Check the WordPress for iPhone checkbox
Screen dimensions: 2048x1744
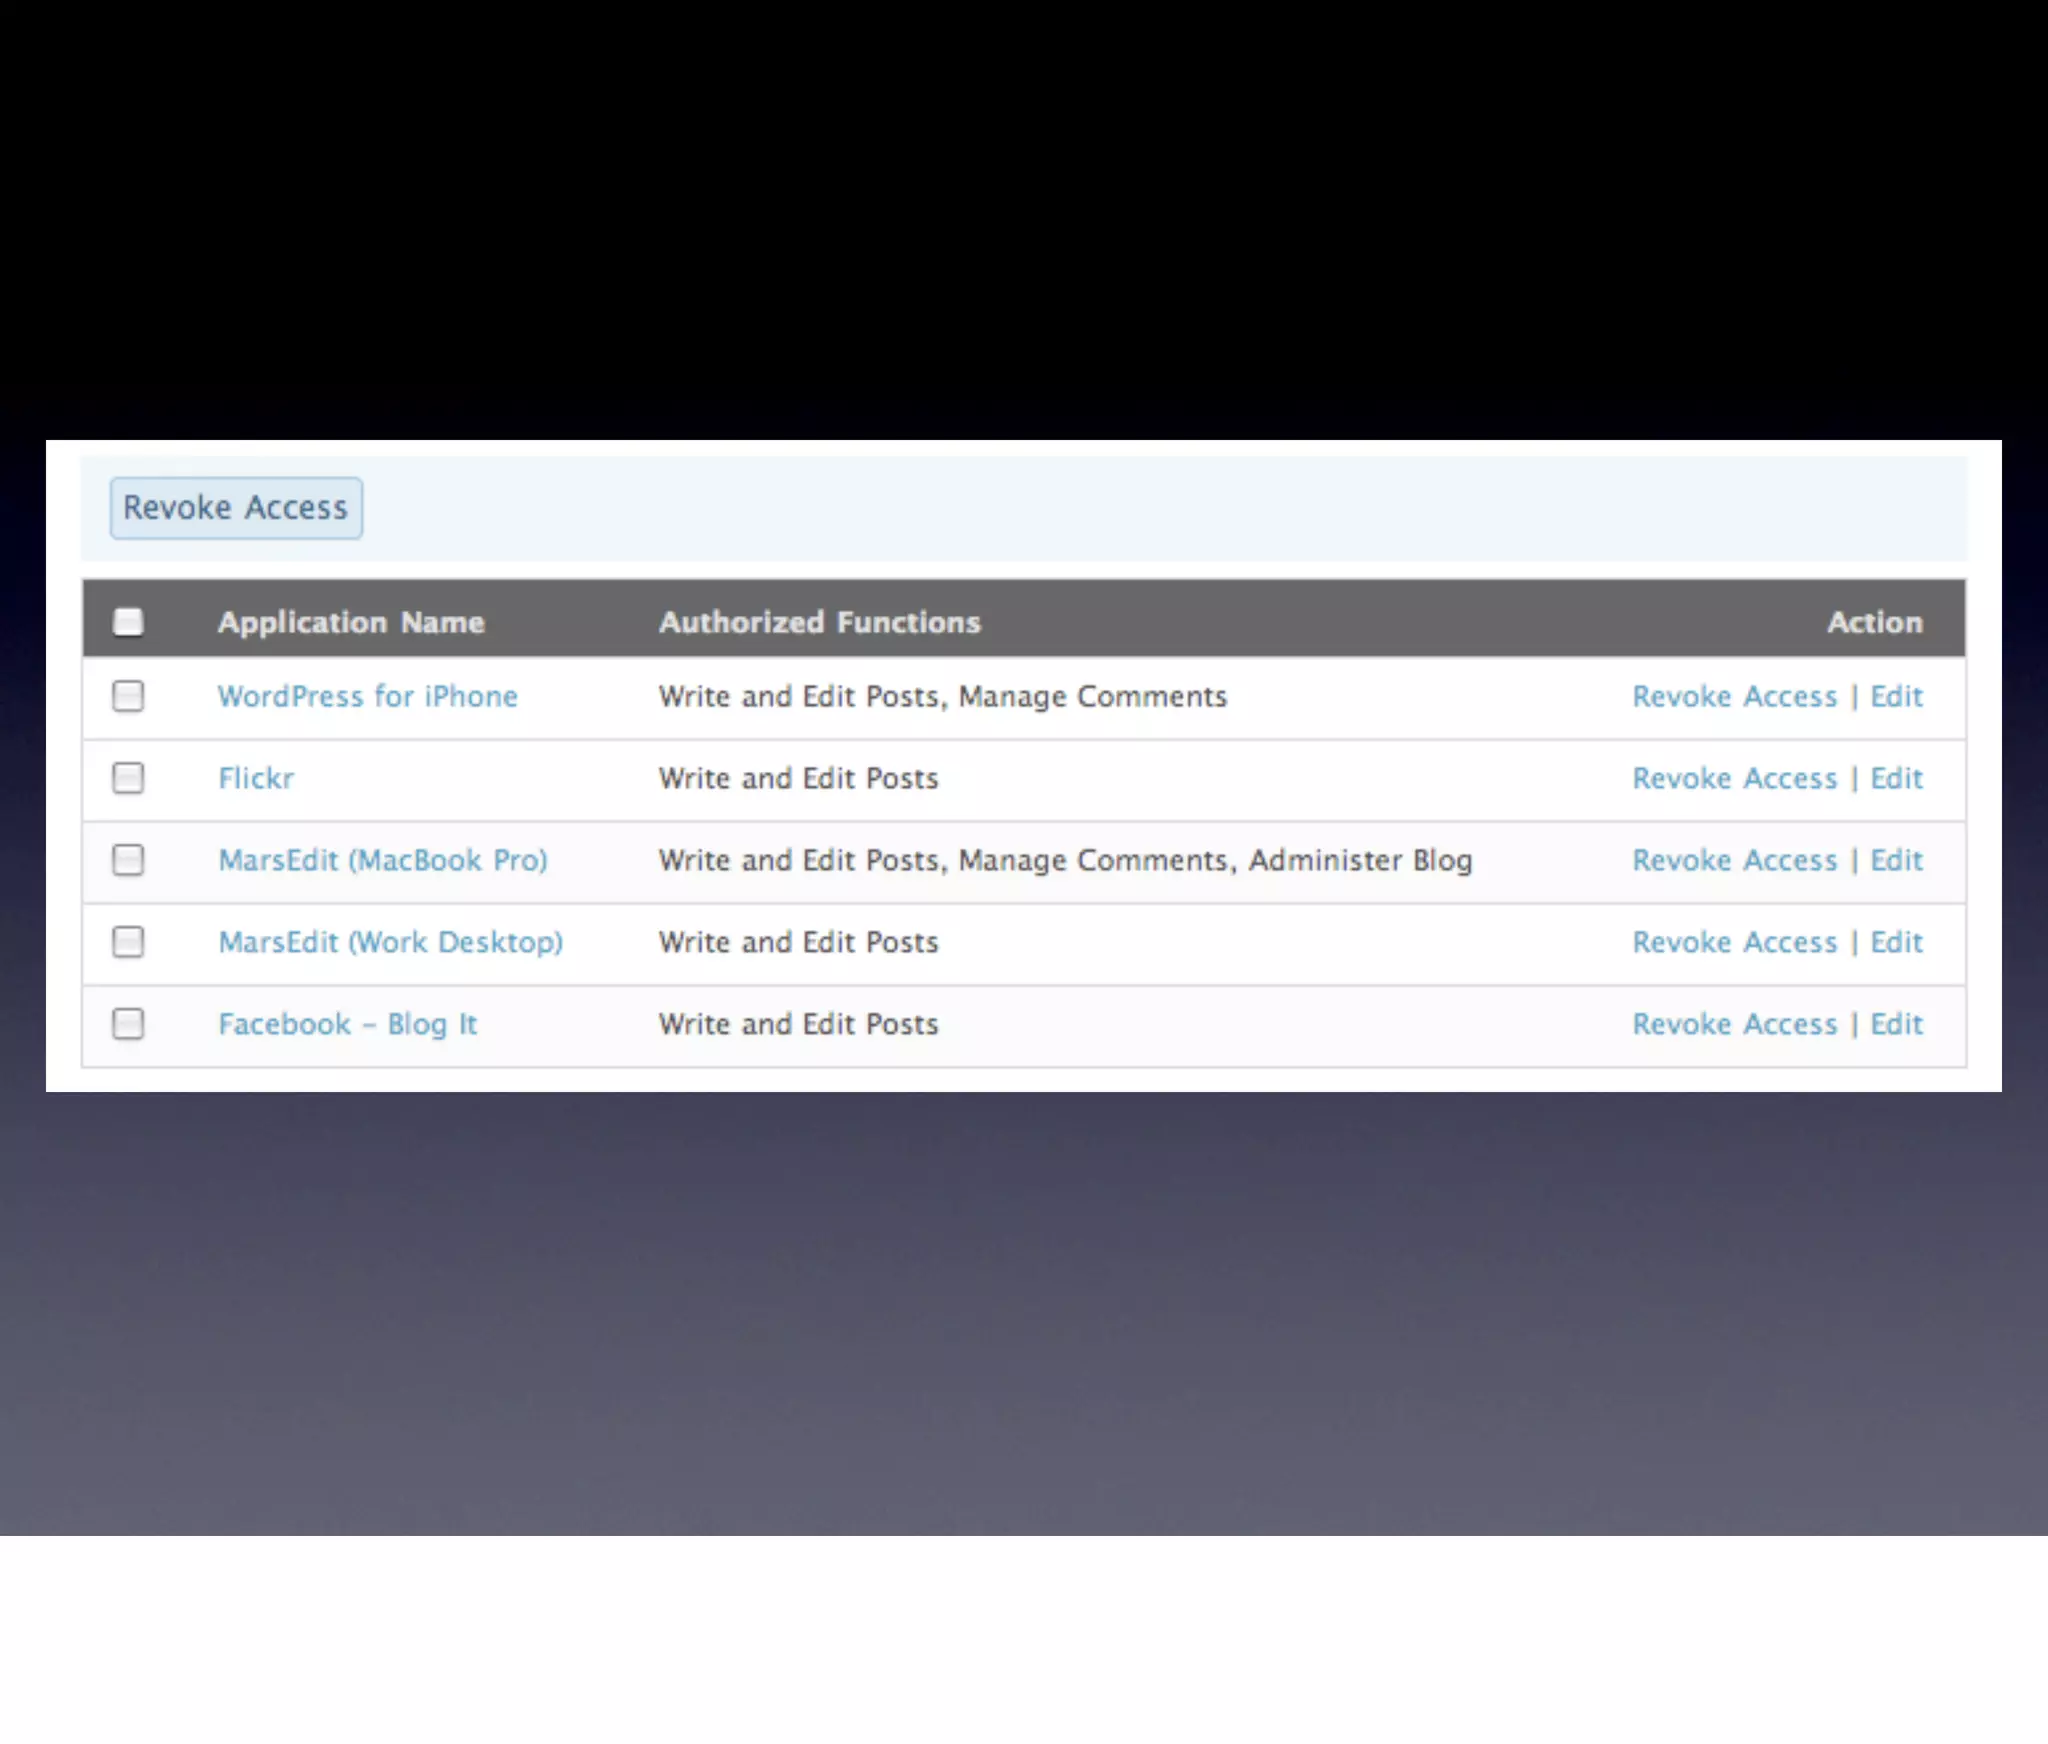point(128,696)
